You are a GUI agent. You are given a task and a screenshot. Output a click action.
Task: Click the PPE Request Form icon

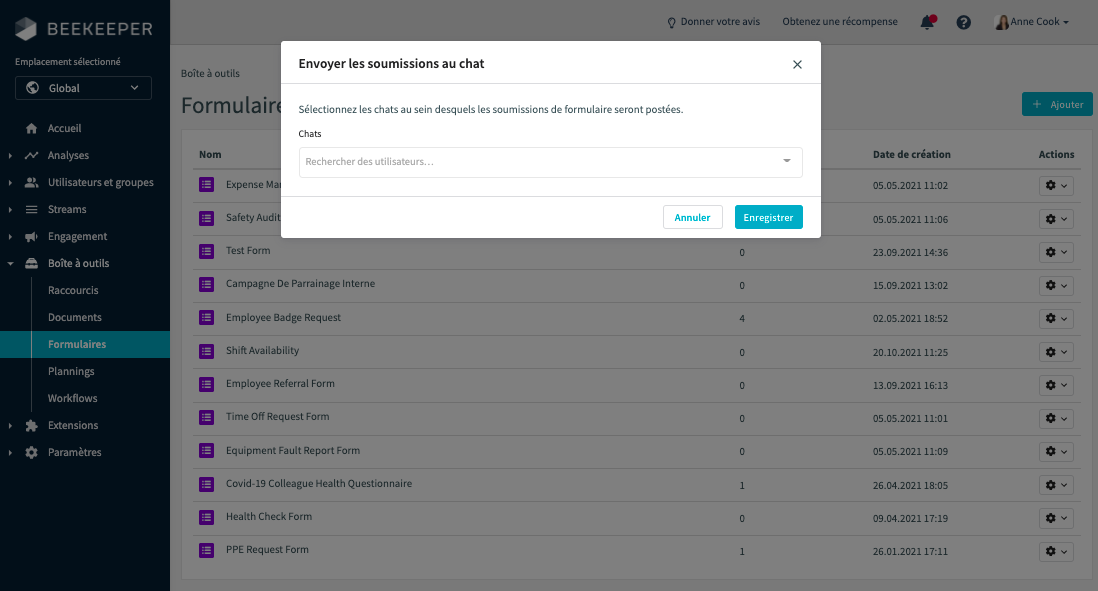(x=207, y=550)
